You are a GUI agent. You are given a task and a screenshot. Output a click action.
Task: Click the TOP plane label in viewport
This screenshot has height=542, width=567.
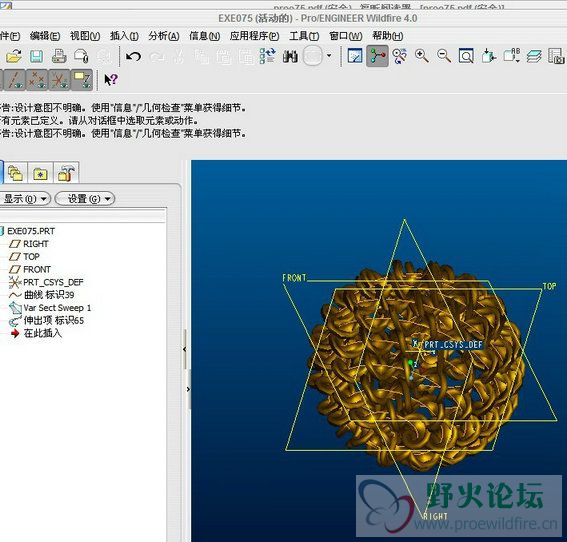click(x=550, y=286)
